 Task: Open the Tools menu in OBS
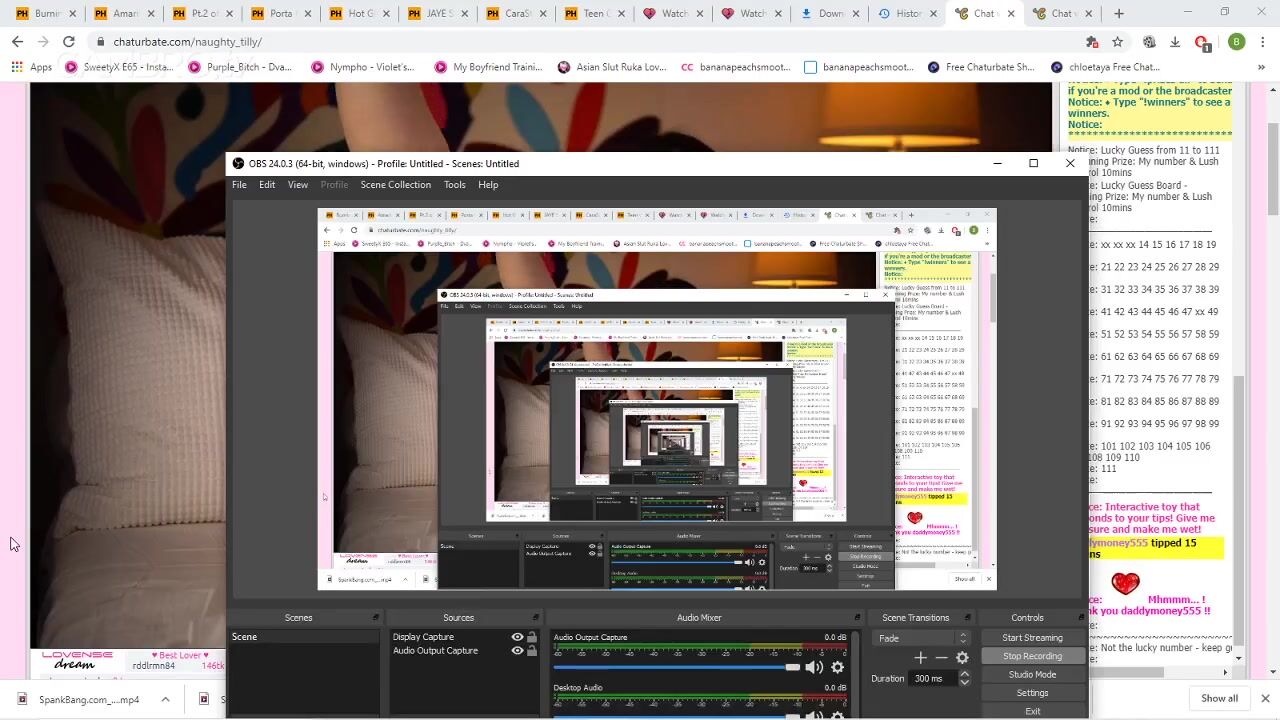pos(454,185)
